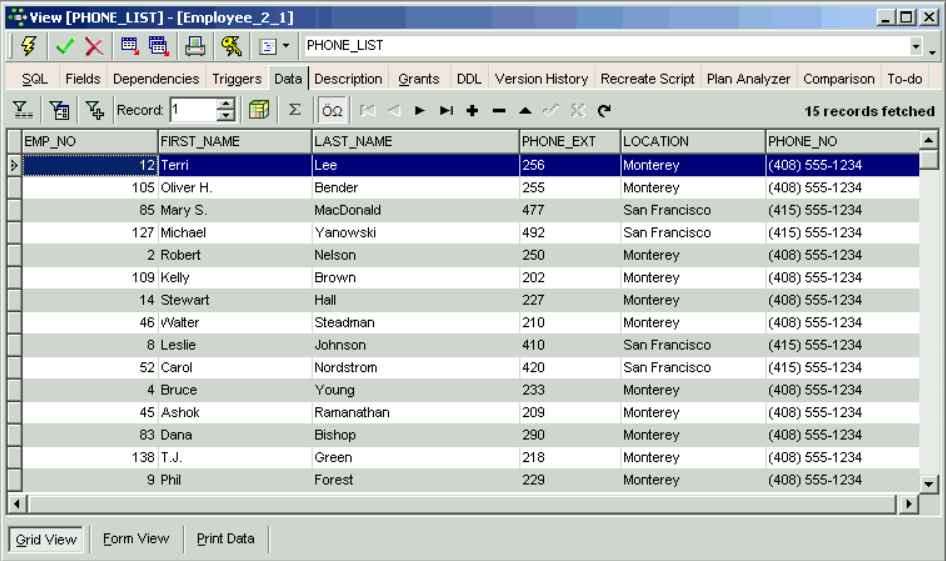
Task: Open the Print Data tab
Action: tap(225, 539)
